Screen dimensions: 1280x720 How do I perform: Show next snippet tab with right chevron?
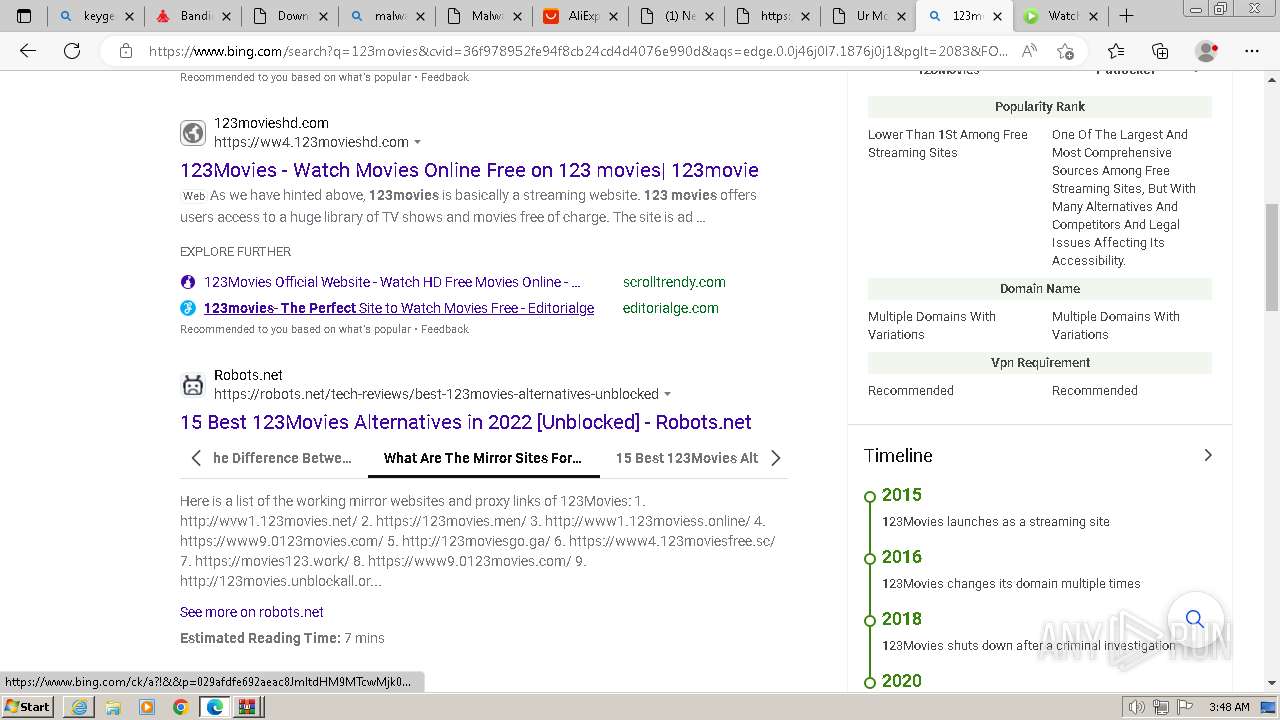pyautogui.click(x=775, y=458)
